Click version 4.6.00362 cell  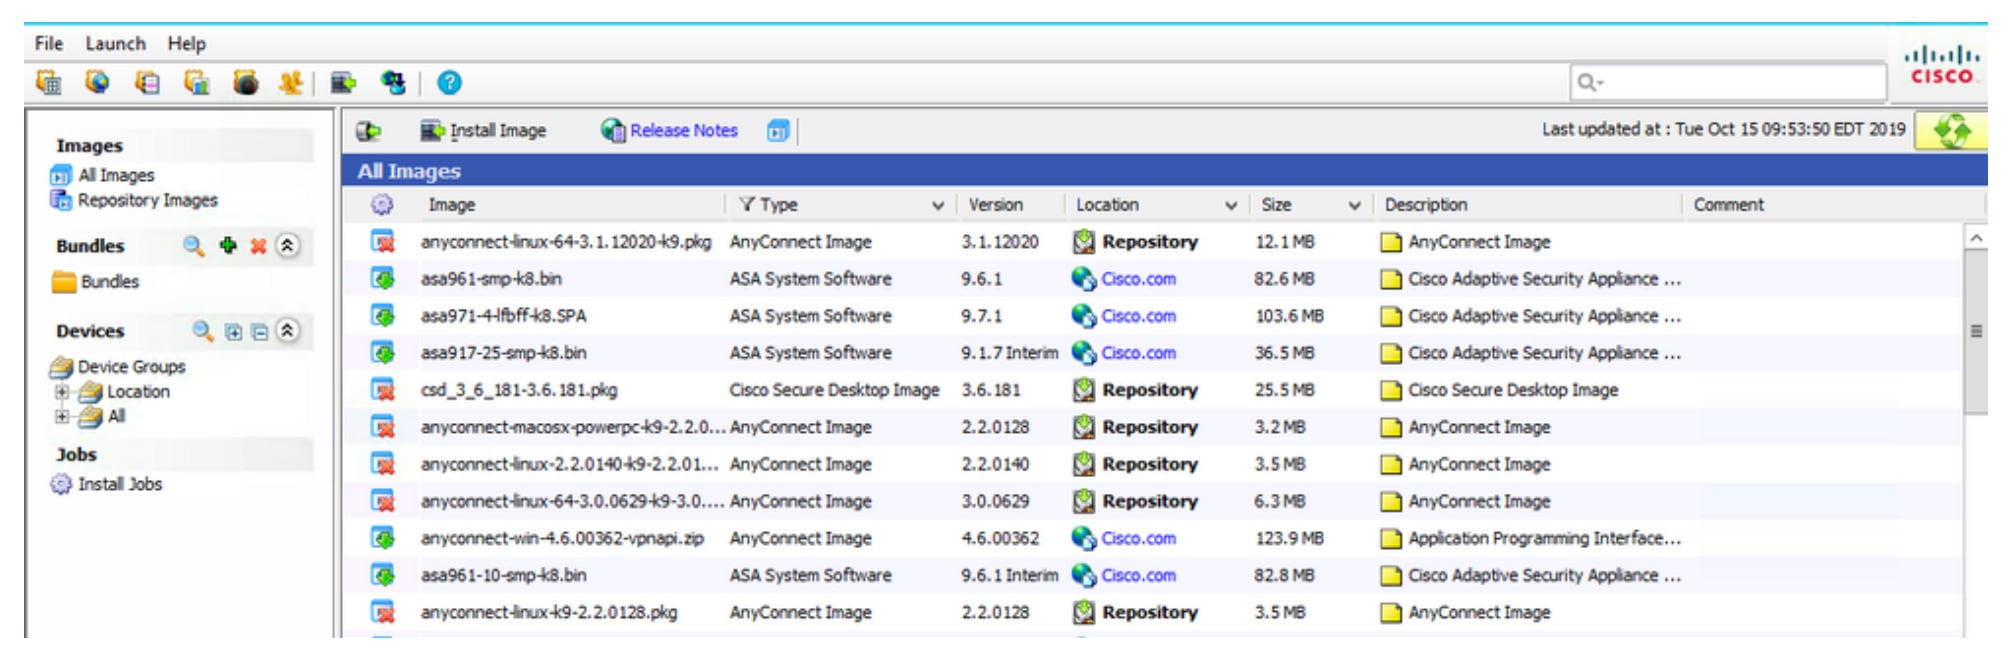click(x=1000, y=538)
